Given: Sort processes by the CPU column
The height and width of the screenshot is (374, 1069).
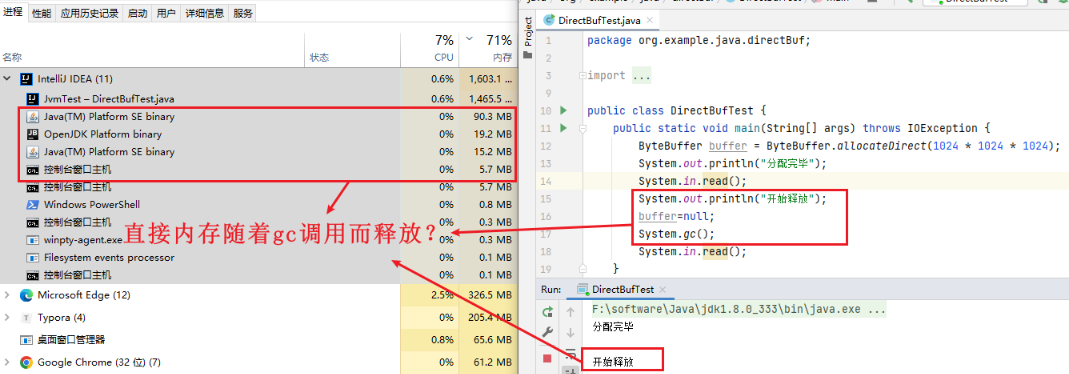Looking at the screenshot, I should point(443,57).
